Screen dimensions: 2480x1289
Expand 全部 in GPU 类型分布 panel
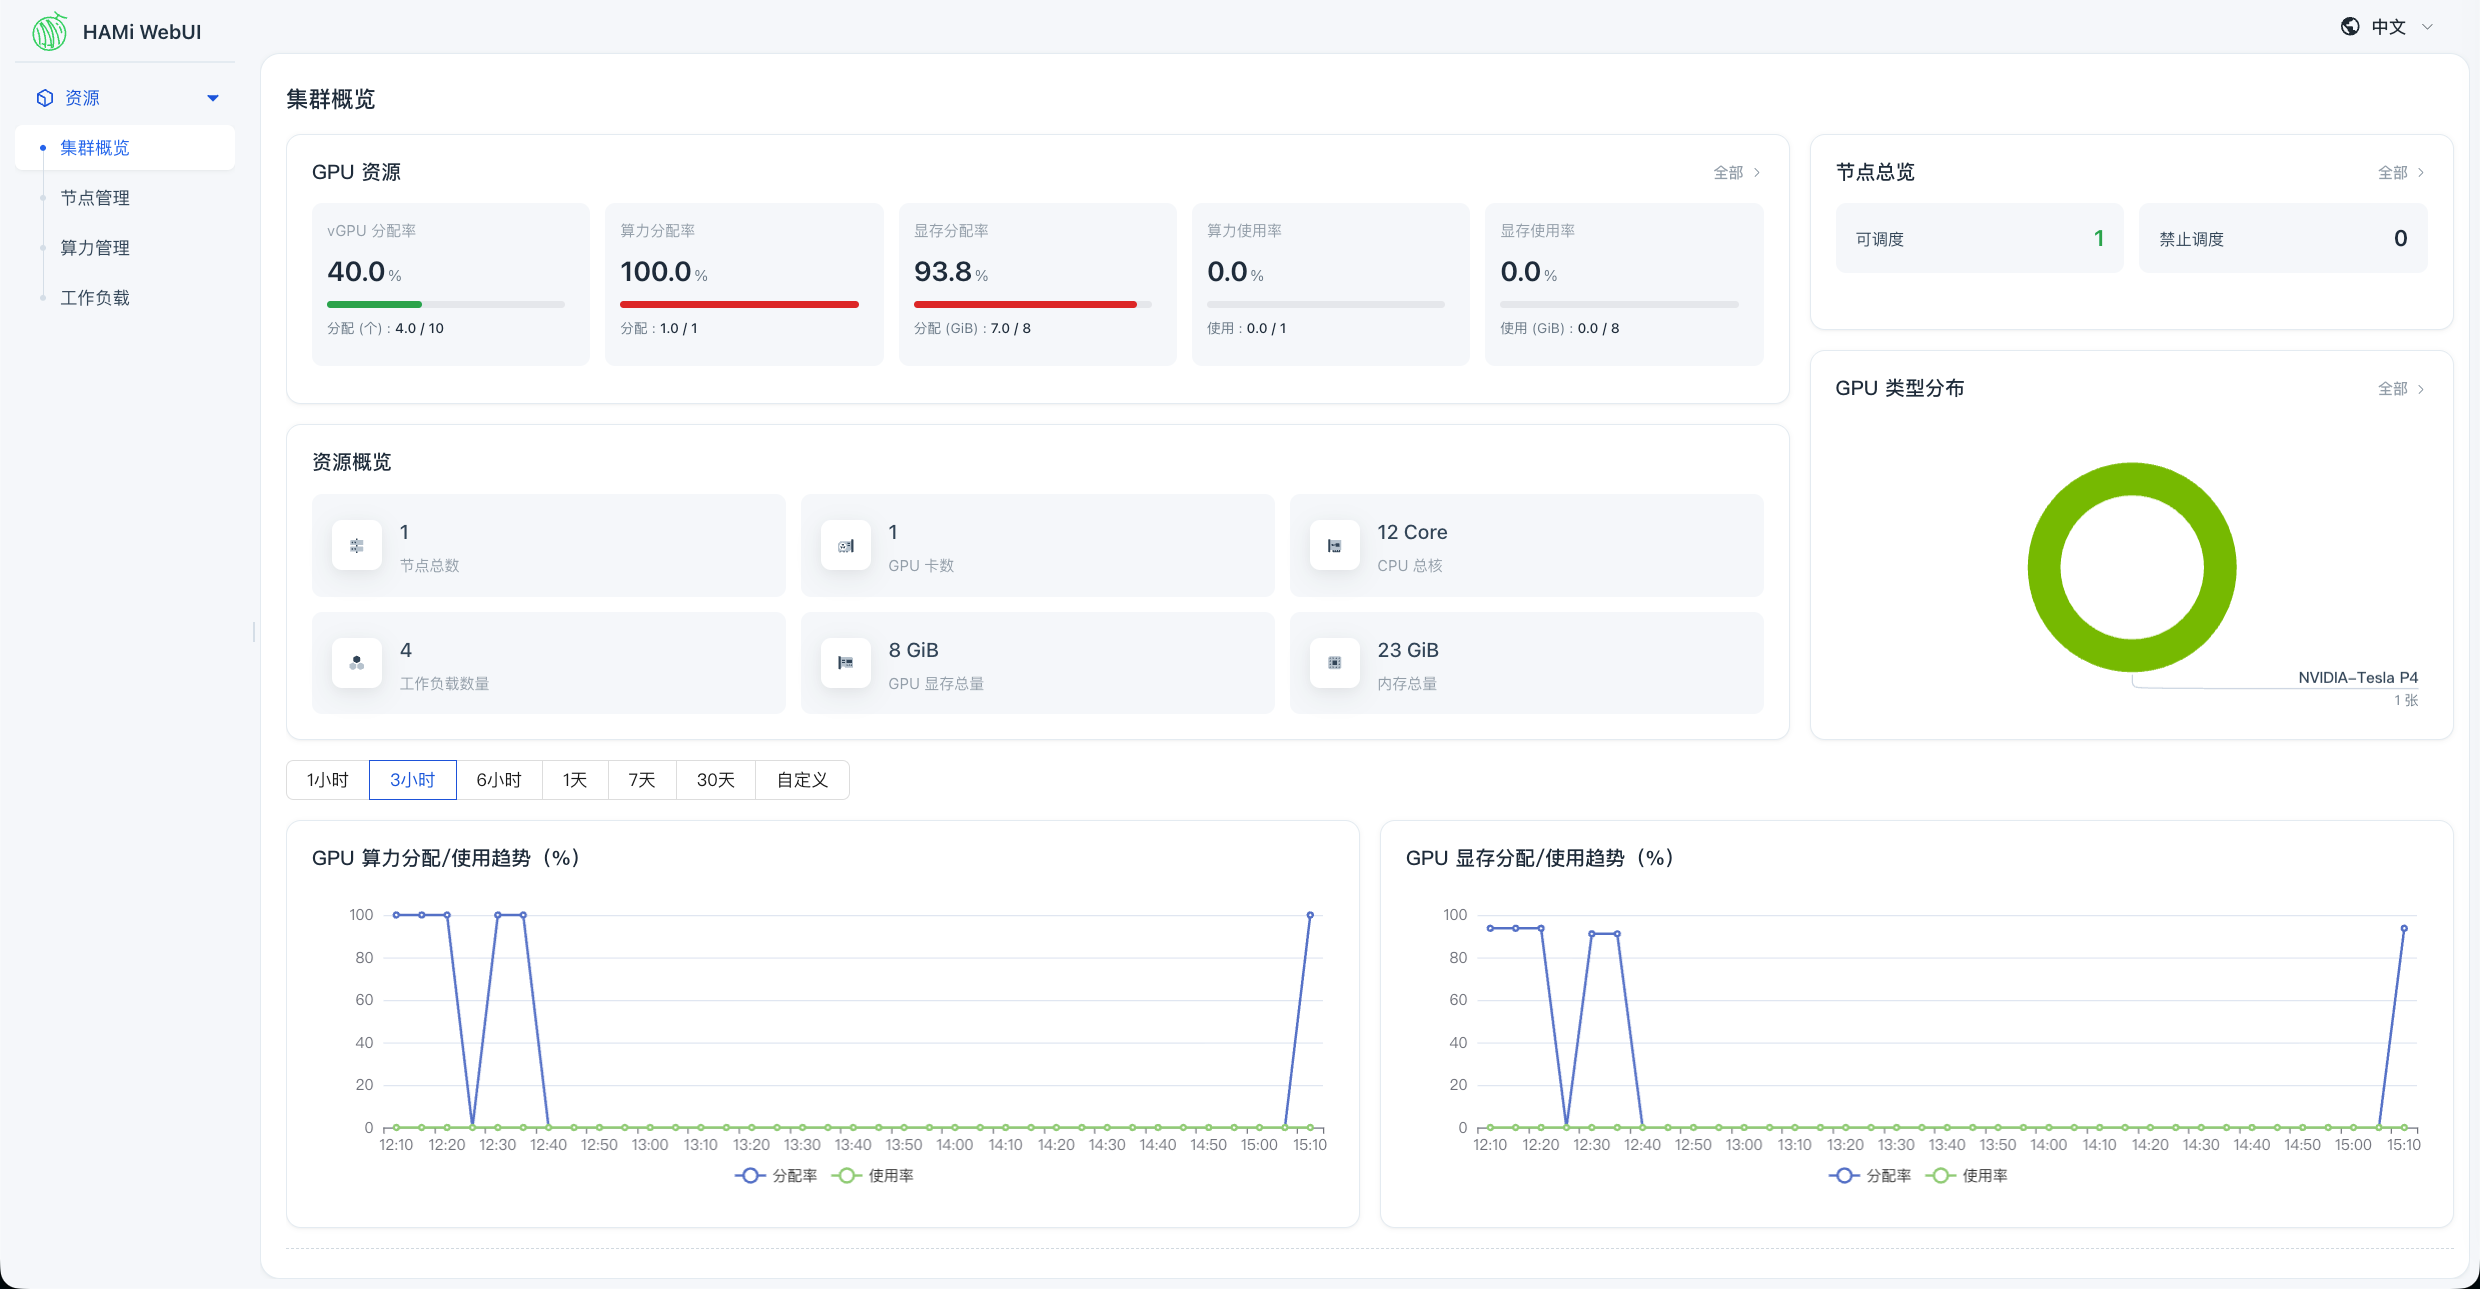(x=2400, y=389)
